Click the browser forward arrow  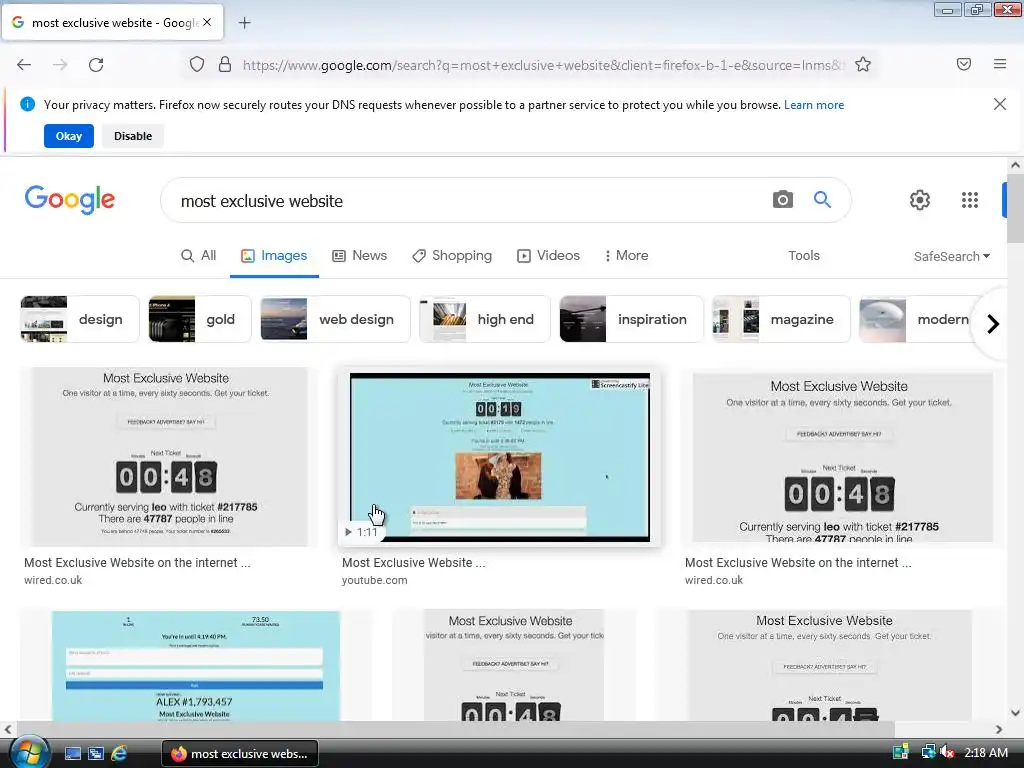[60, 65]
